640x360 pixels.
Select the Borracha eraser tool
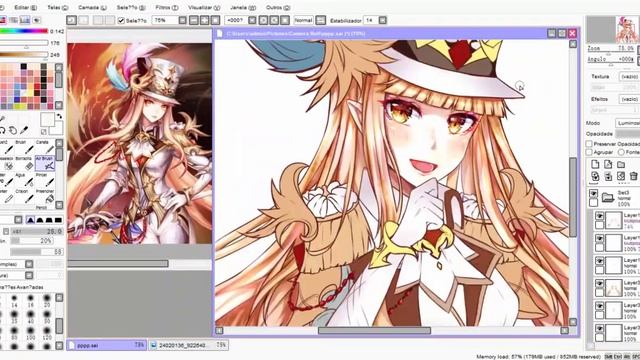click(25, 163)
